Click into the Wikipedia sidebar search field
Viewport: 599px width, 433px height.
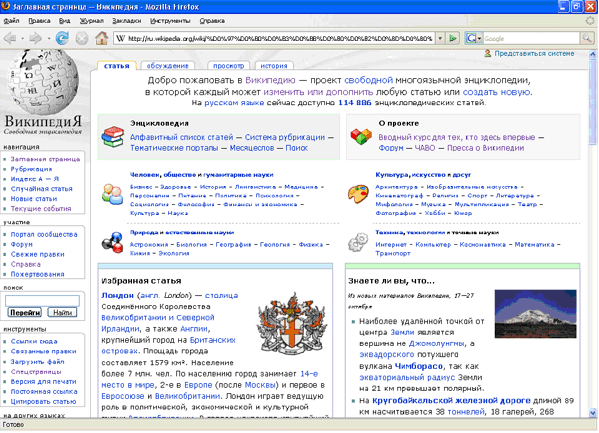(x=42, y=300)
